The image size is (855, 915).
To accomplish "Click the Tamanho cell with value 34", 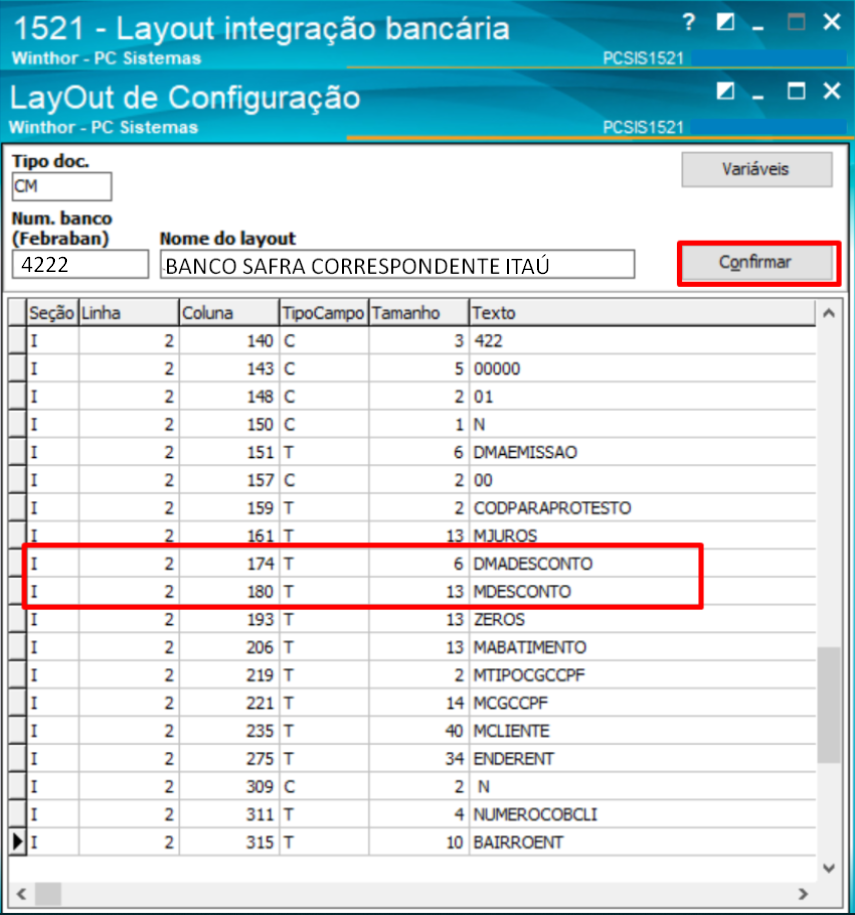I will 418,759.
